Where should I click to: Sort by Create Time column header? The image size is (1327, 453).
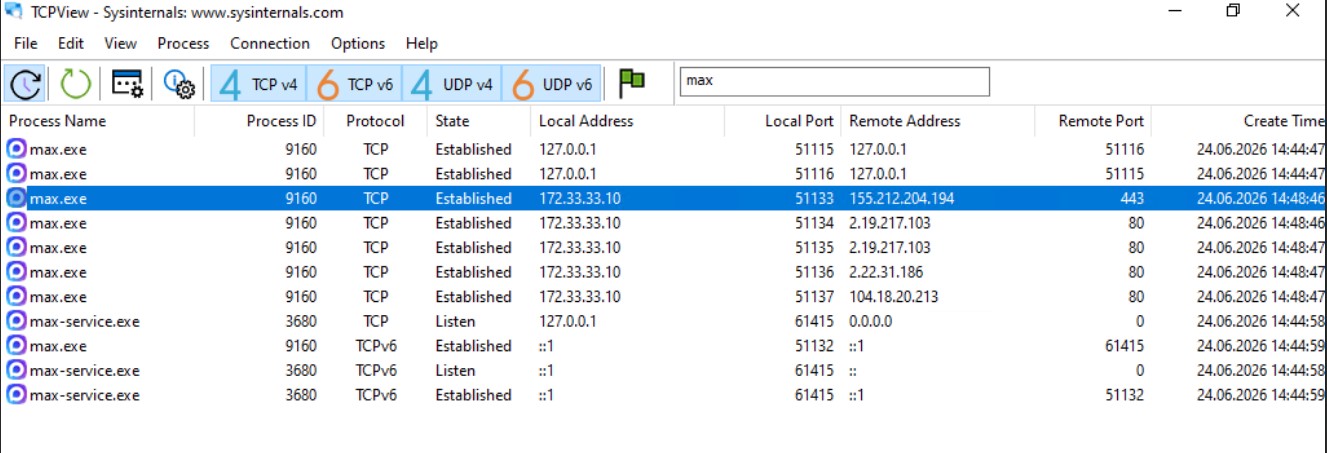coord(1239,121)
